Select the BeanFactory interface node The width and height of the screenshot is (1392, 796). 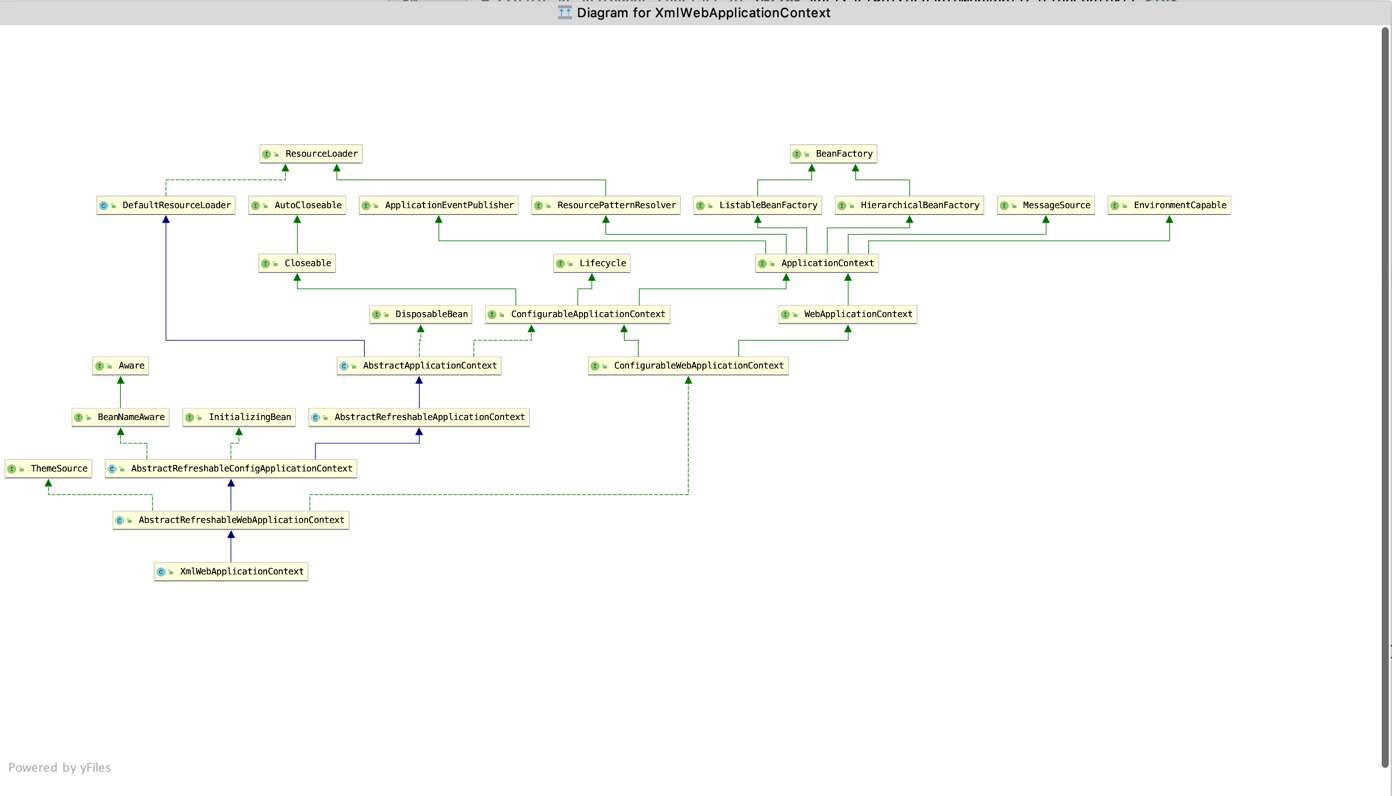click(834, 154)
